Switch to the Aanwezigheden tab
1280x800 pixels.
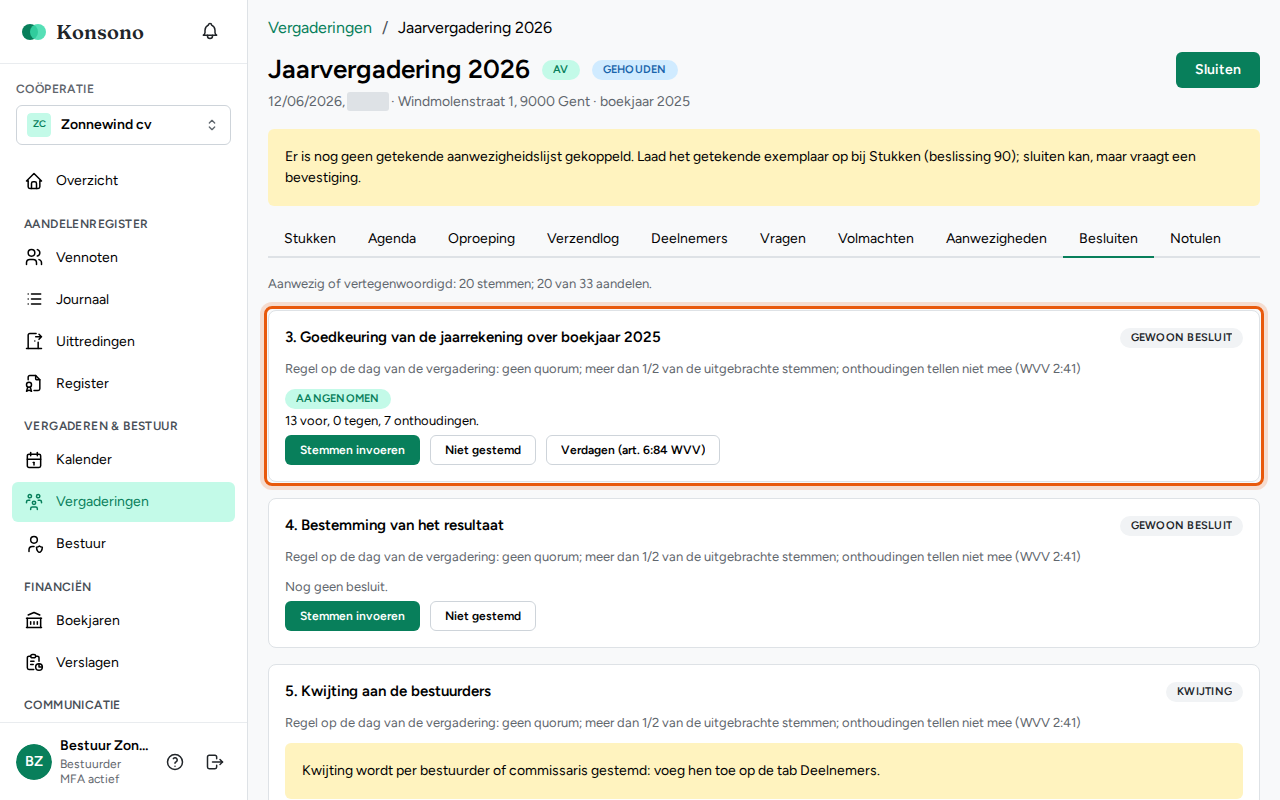[x=996, y=239]
